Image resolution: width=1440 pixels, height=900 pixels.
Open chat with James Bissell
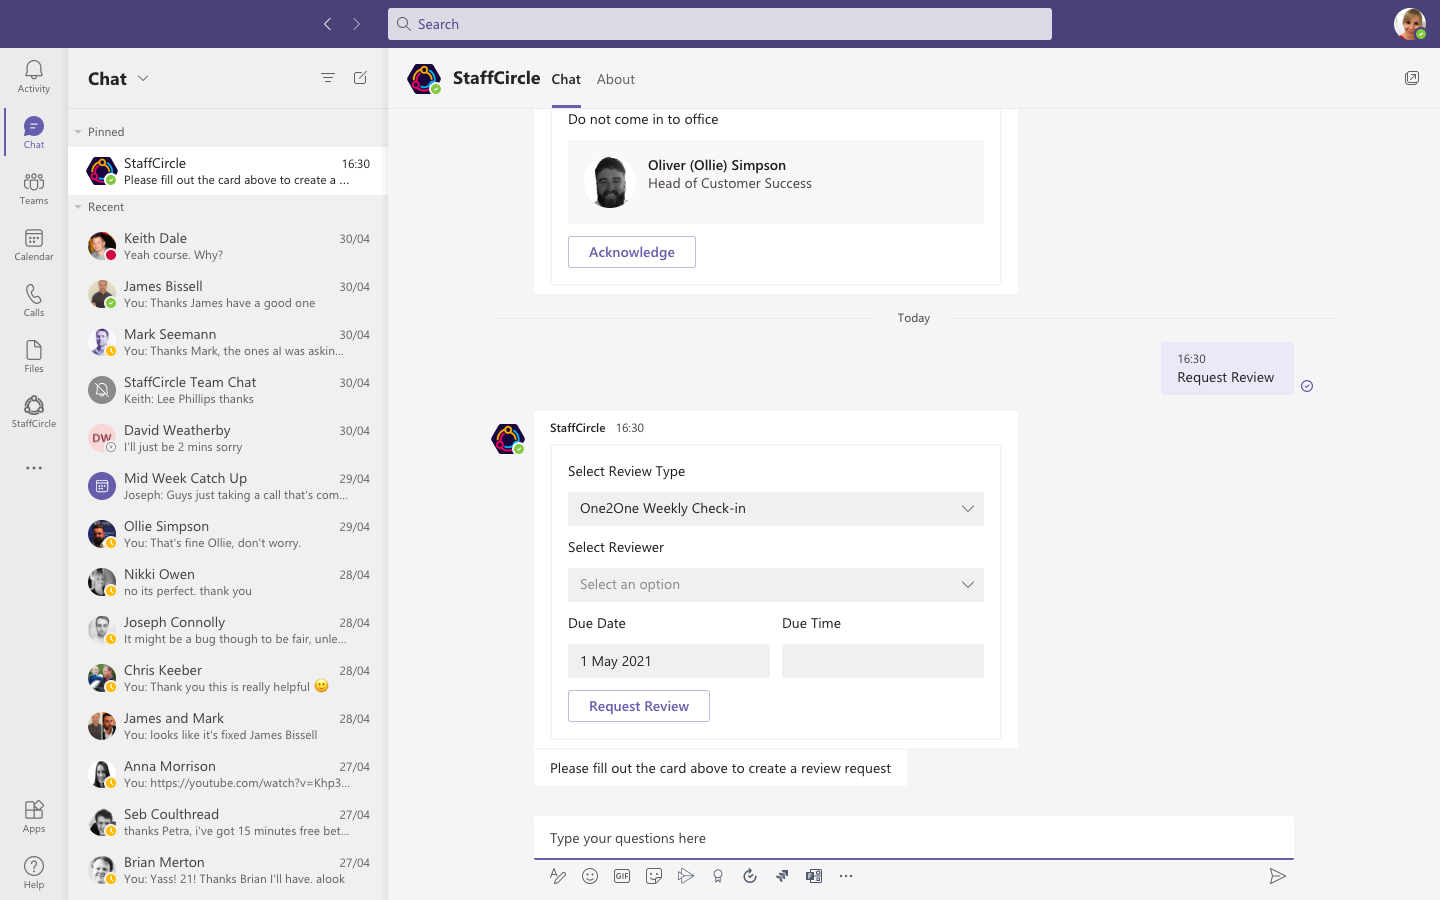coord(228,294)
